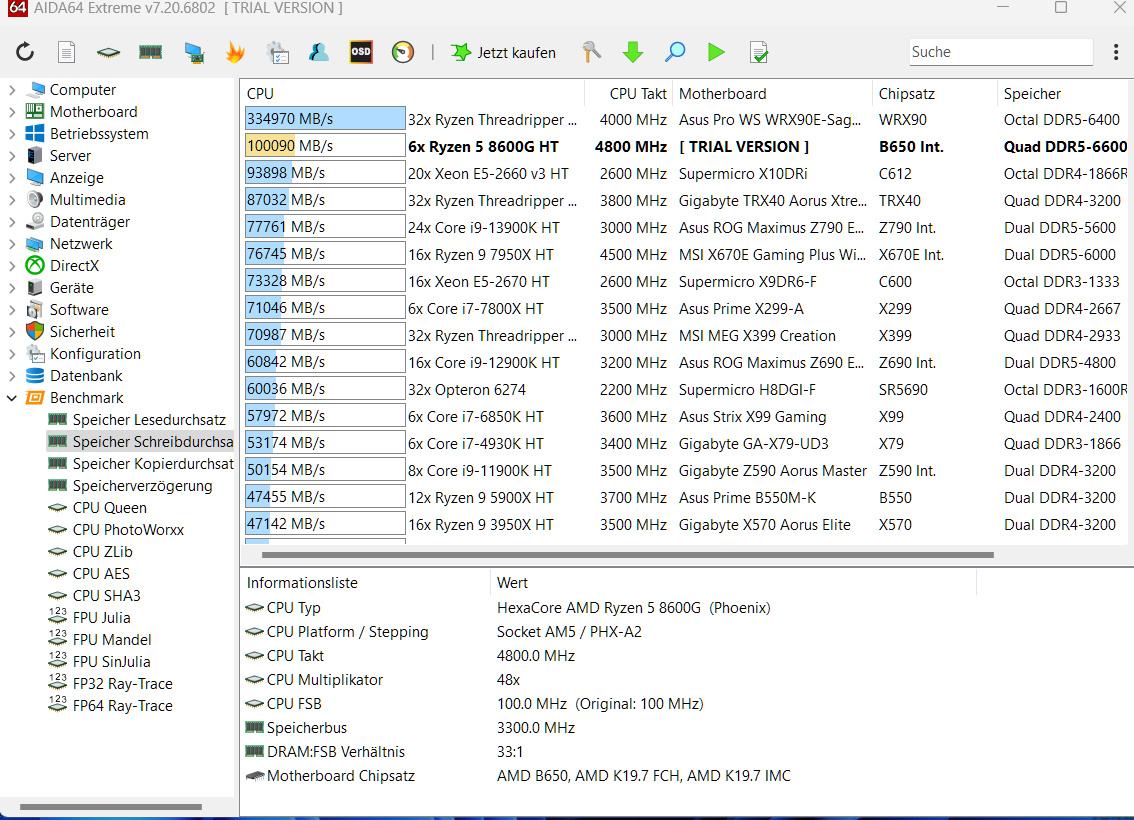Image resolution: width=1134 pixels, height=820 pixels.
Task: Select Konfiguration in the tree
Action: coord(95,354)
